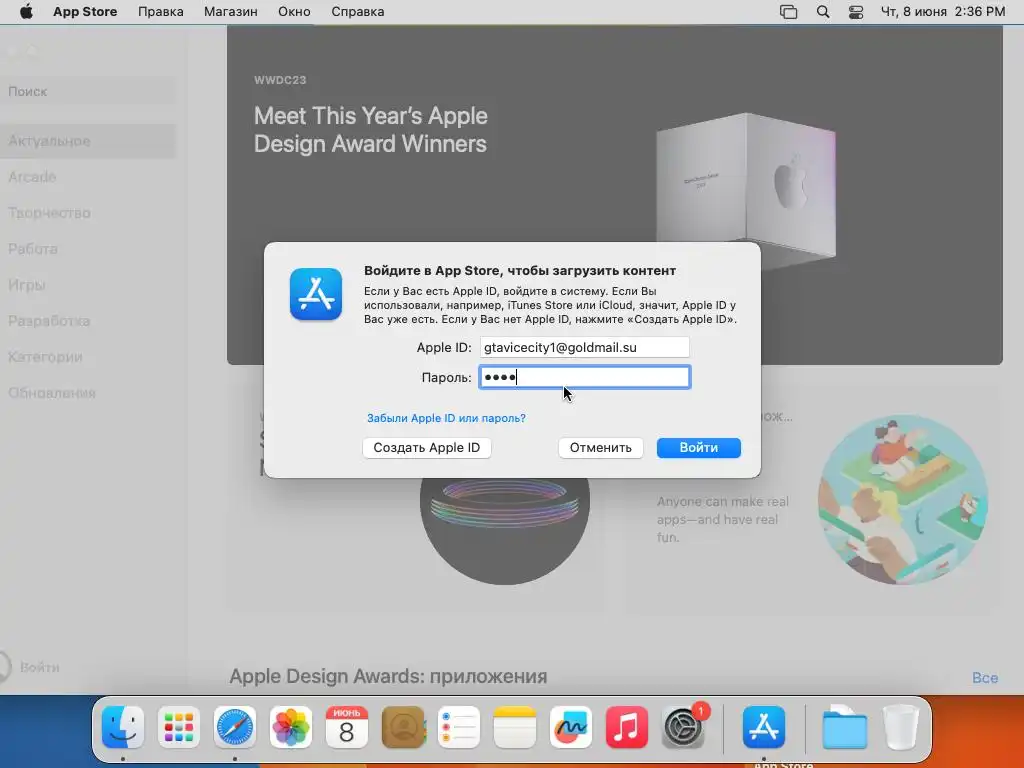Click the Отменить button
Image resolution: width=1024 pixels, height=768 pixels.
coord(601,447)
